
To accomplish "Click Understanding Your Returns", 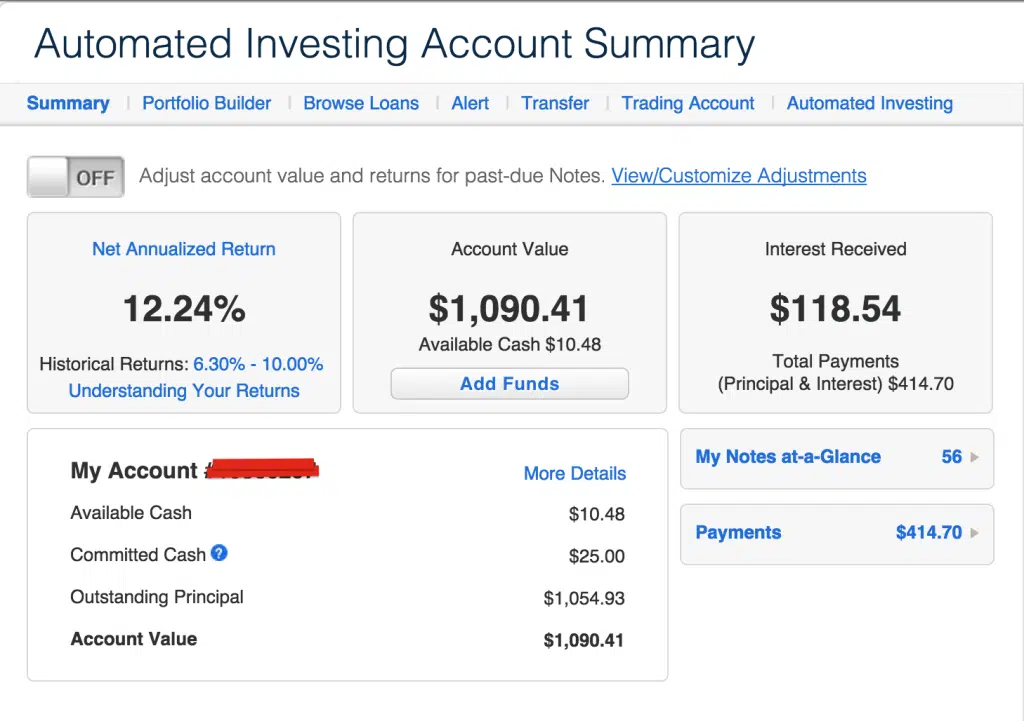I will coord(183,391).
